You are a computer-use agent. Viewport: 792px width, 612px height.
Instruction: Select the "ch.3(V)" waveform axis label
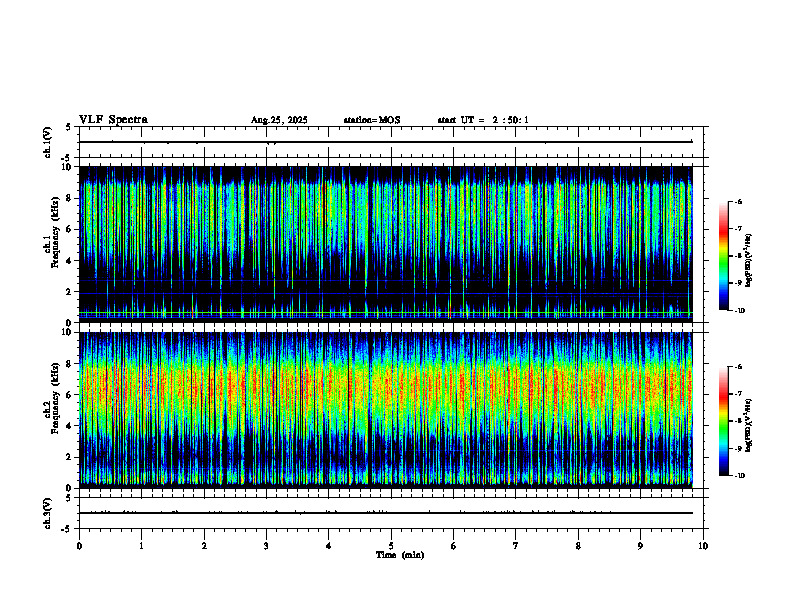[47, 513]
